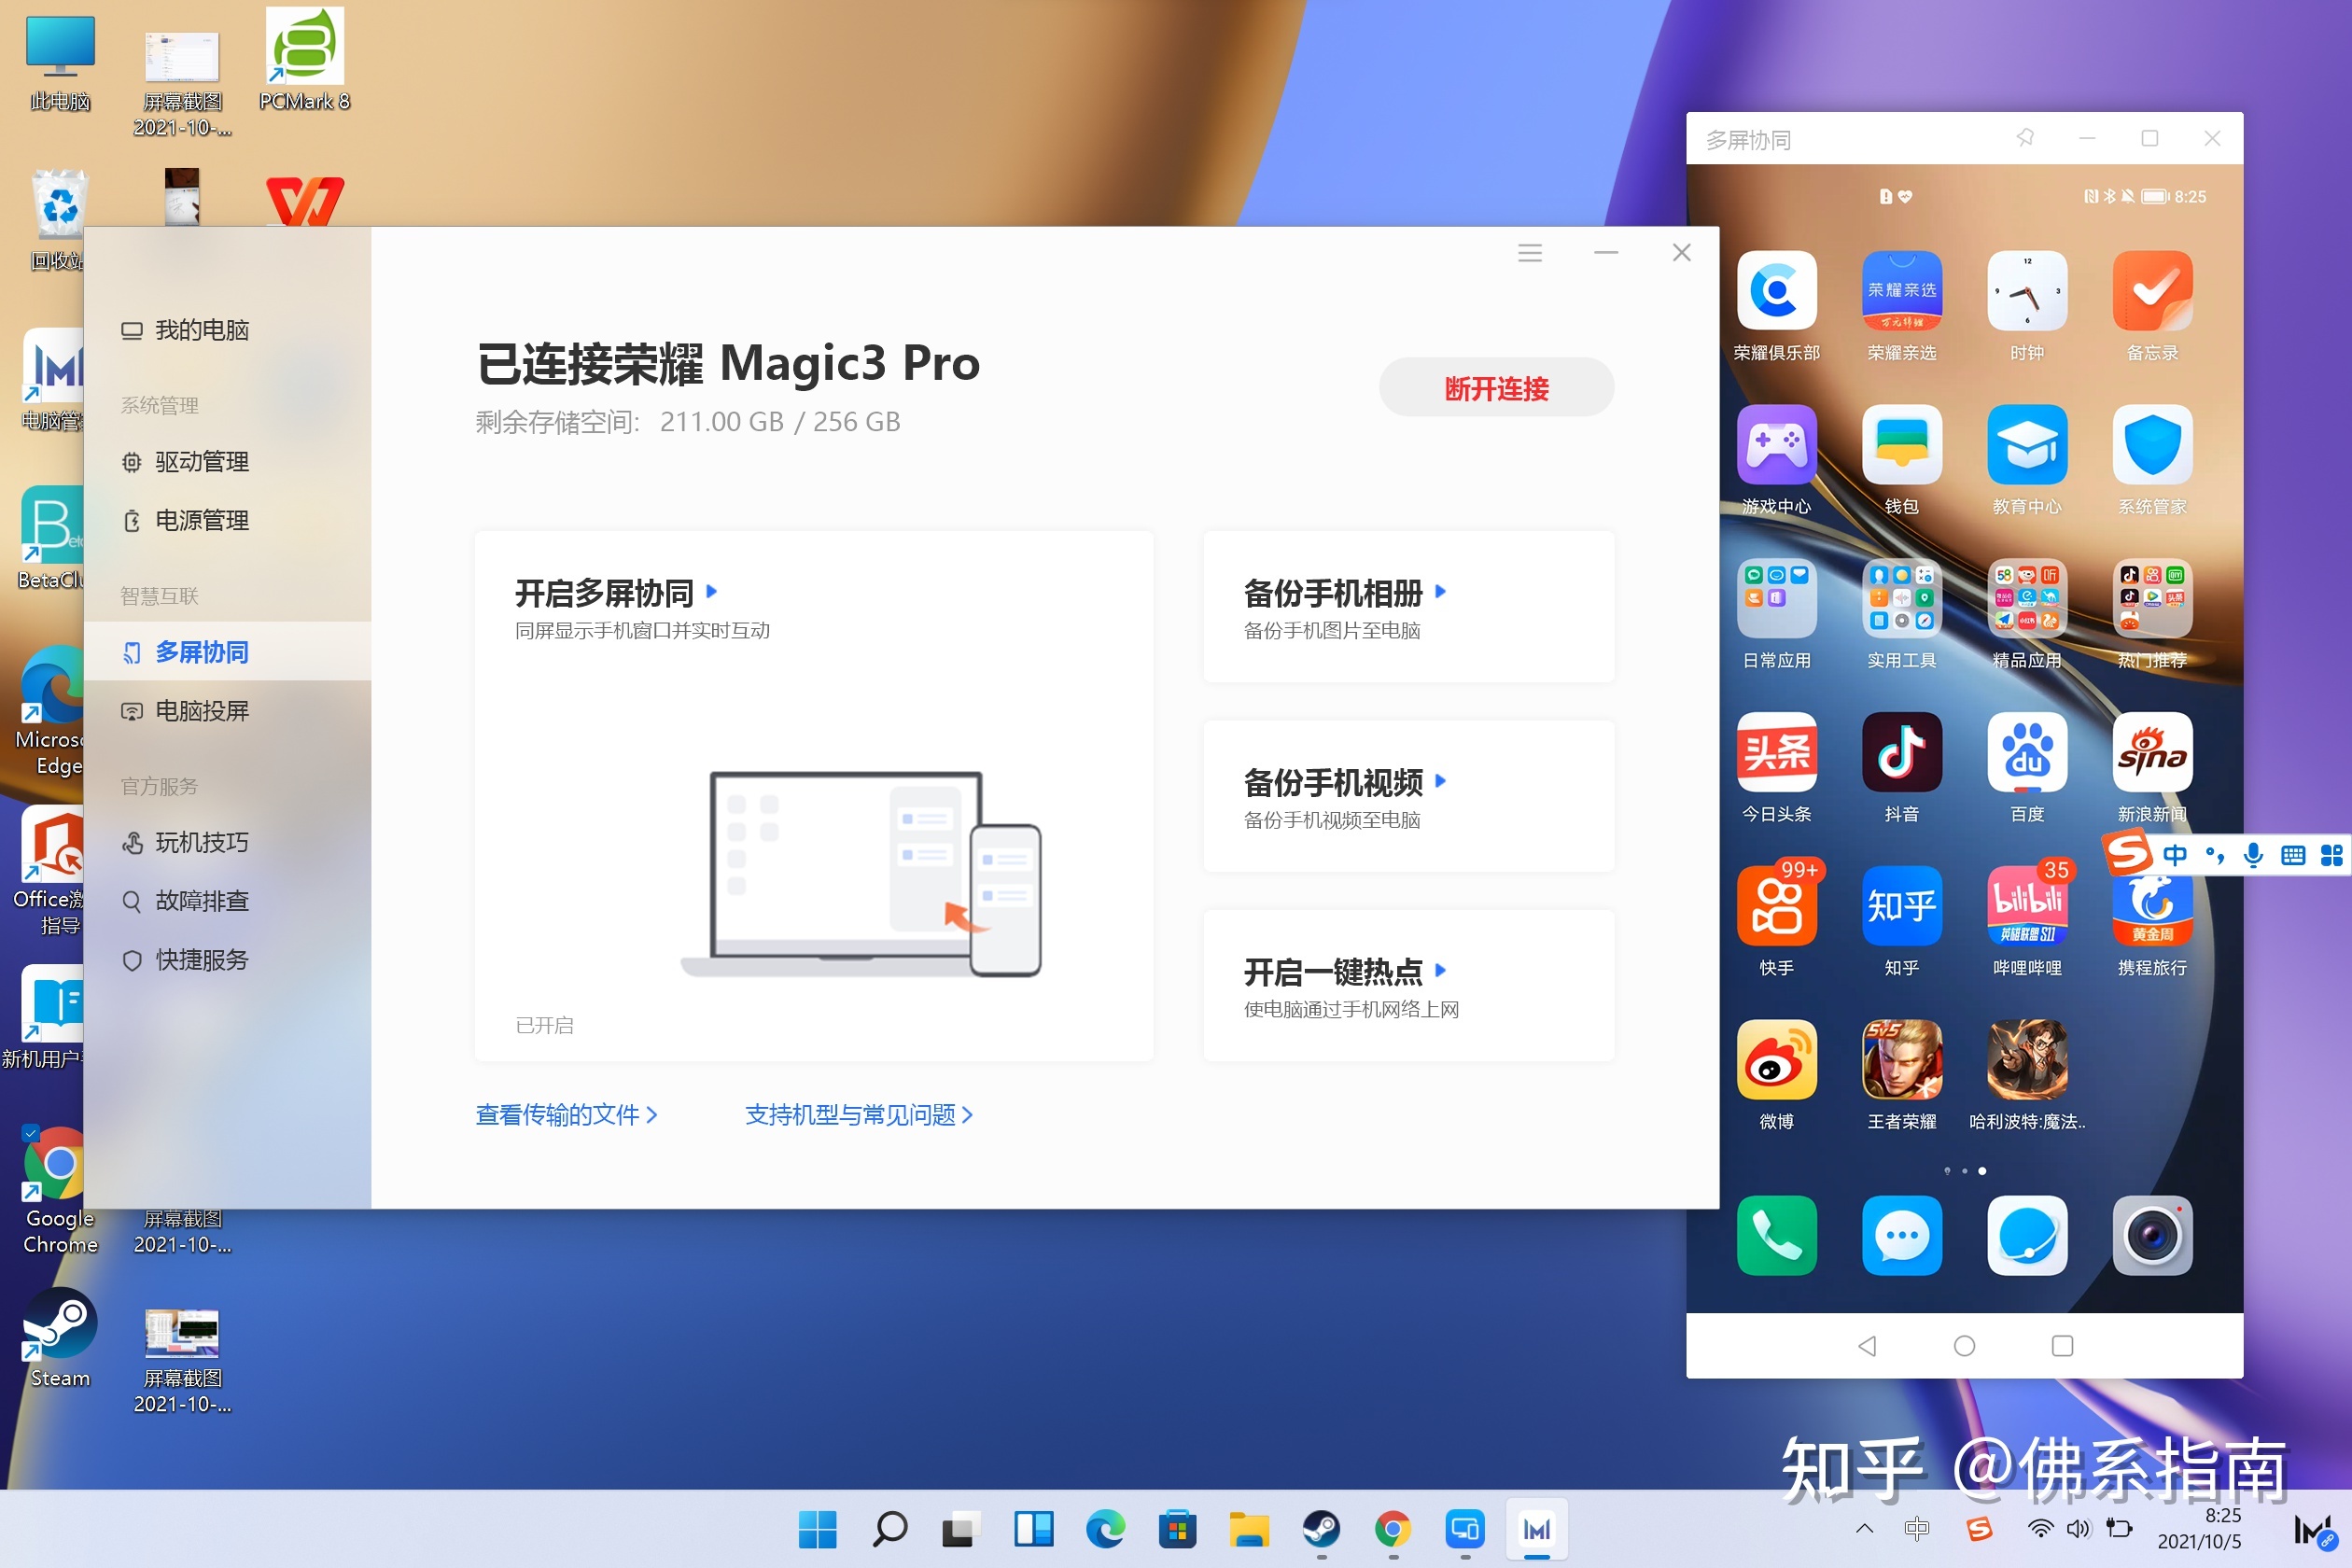Open taskbar Search
Image resolution: width=2352 pixels, height=1568 pixels.
pyautogui.click(x=889, y=1529)
